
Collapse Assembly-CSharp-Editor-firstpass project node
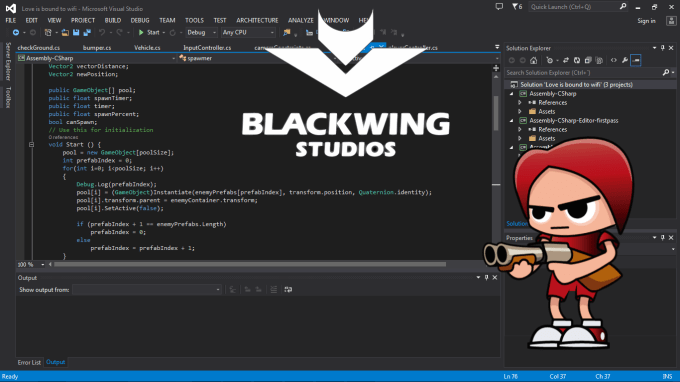pyautogui.click(x=512, y=121)
